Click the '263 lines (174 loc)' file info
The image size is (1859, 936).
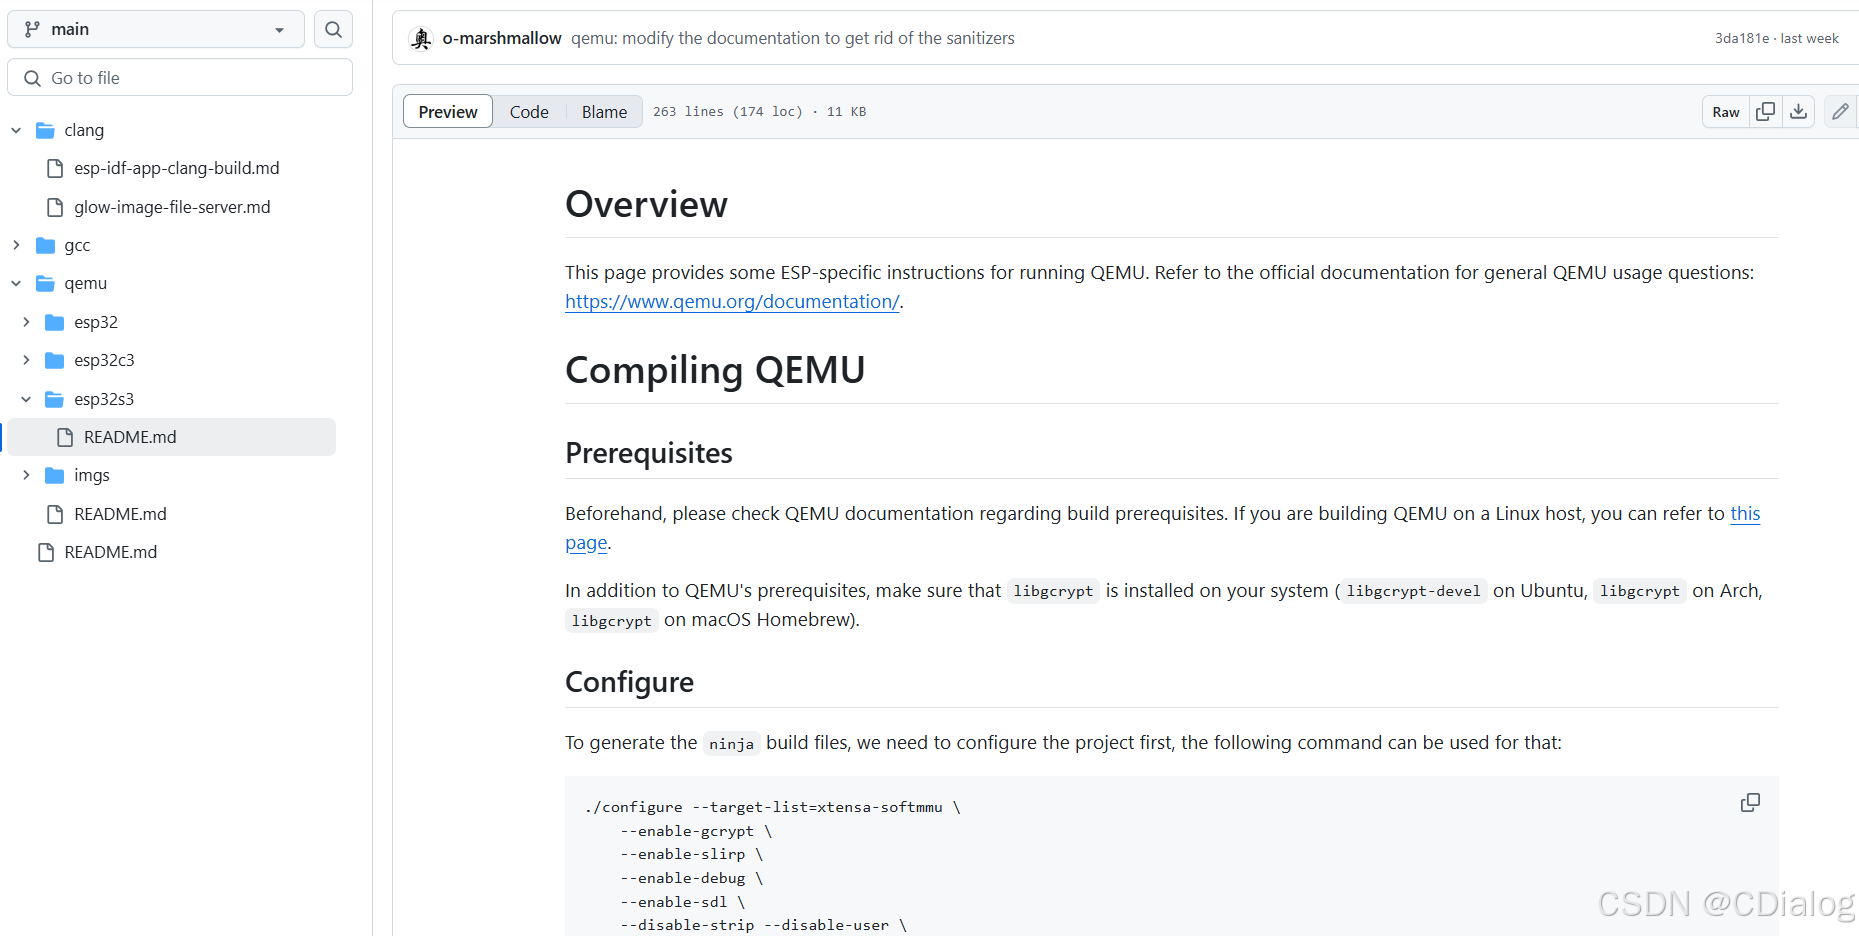click(727, 112)
